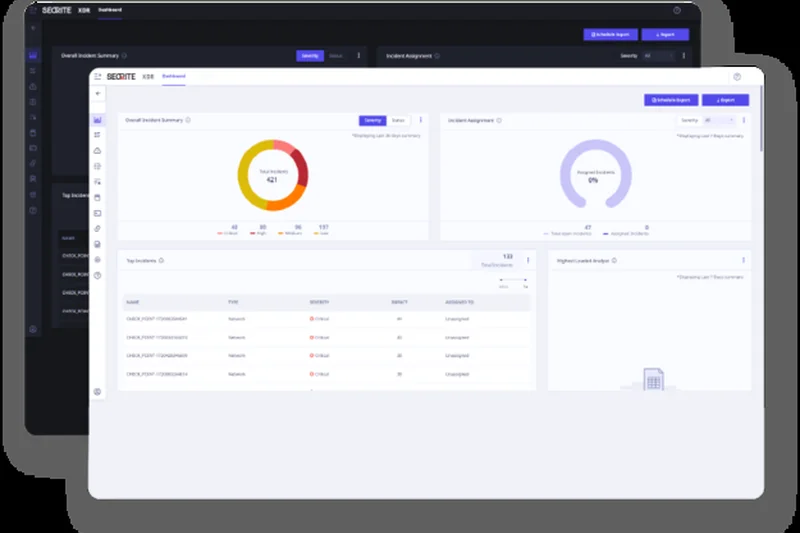
Task: Show info icon next to Highest Loaded Analyst
Action: point(614,261)
